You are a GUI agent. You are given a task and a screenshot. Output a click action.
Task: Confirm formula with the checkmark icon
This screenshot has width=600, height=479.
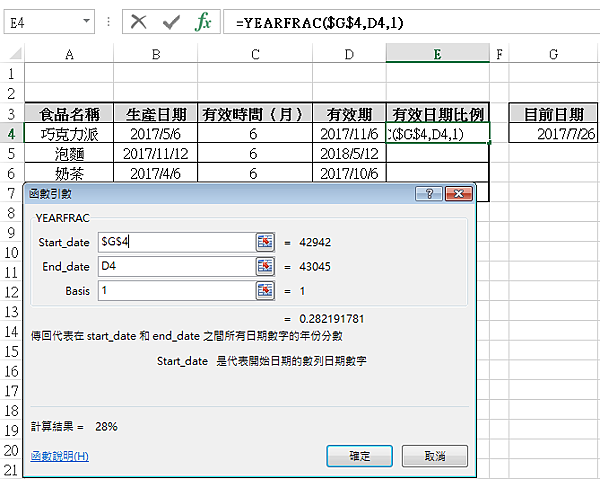tap(171, 22)
